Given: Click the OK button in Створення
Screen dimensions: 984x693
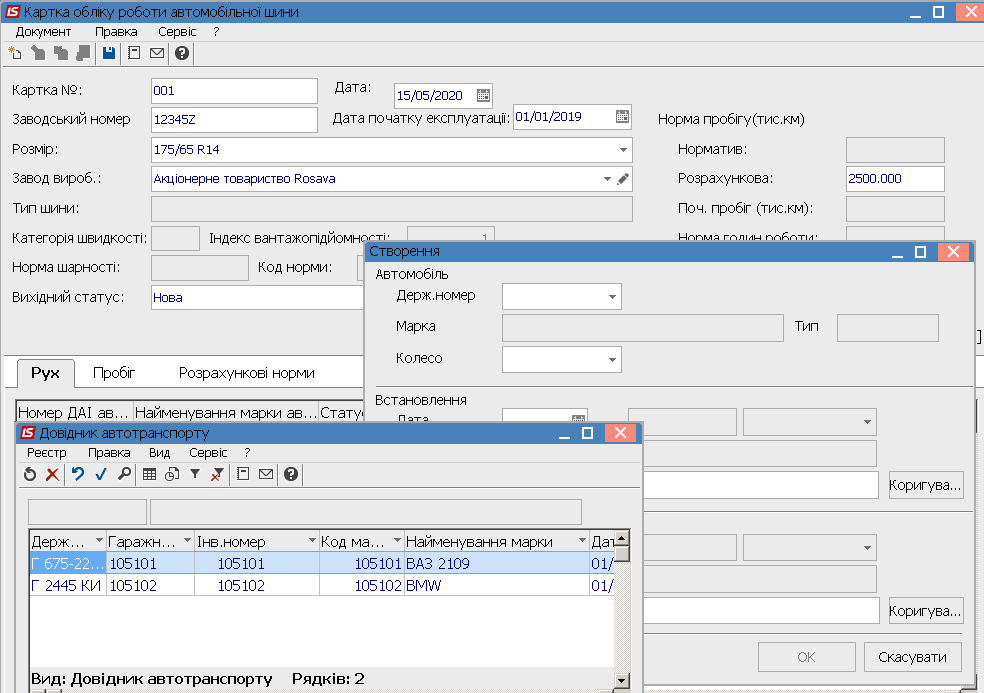Looking at the screenshot, I should pyautogui.click(x=806, y=657).
